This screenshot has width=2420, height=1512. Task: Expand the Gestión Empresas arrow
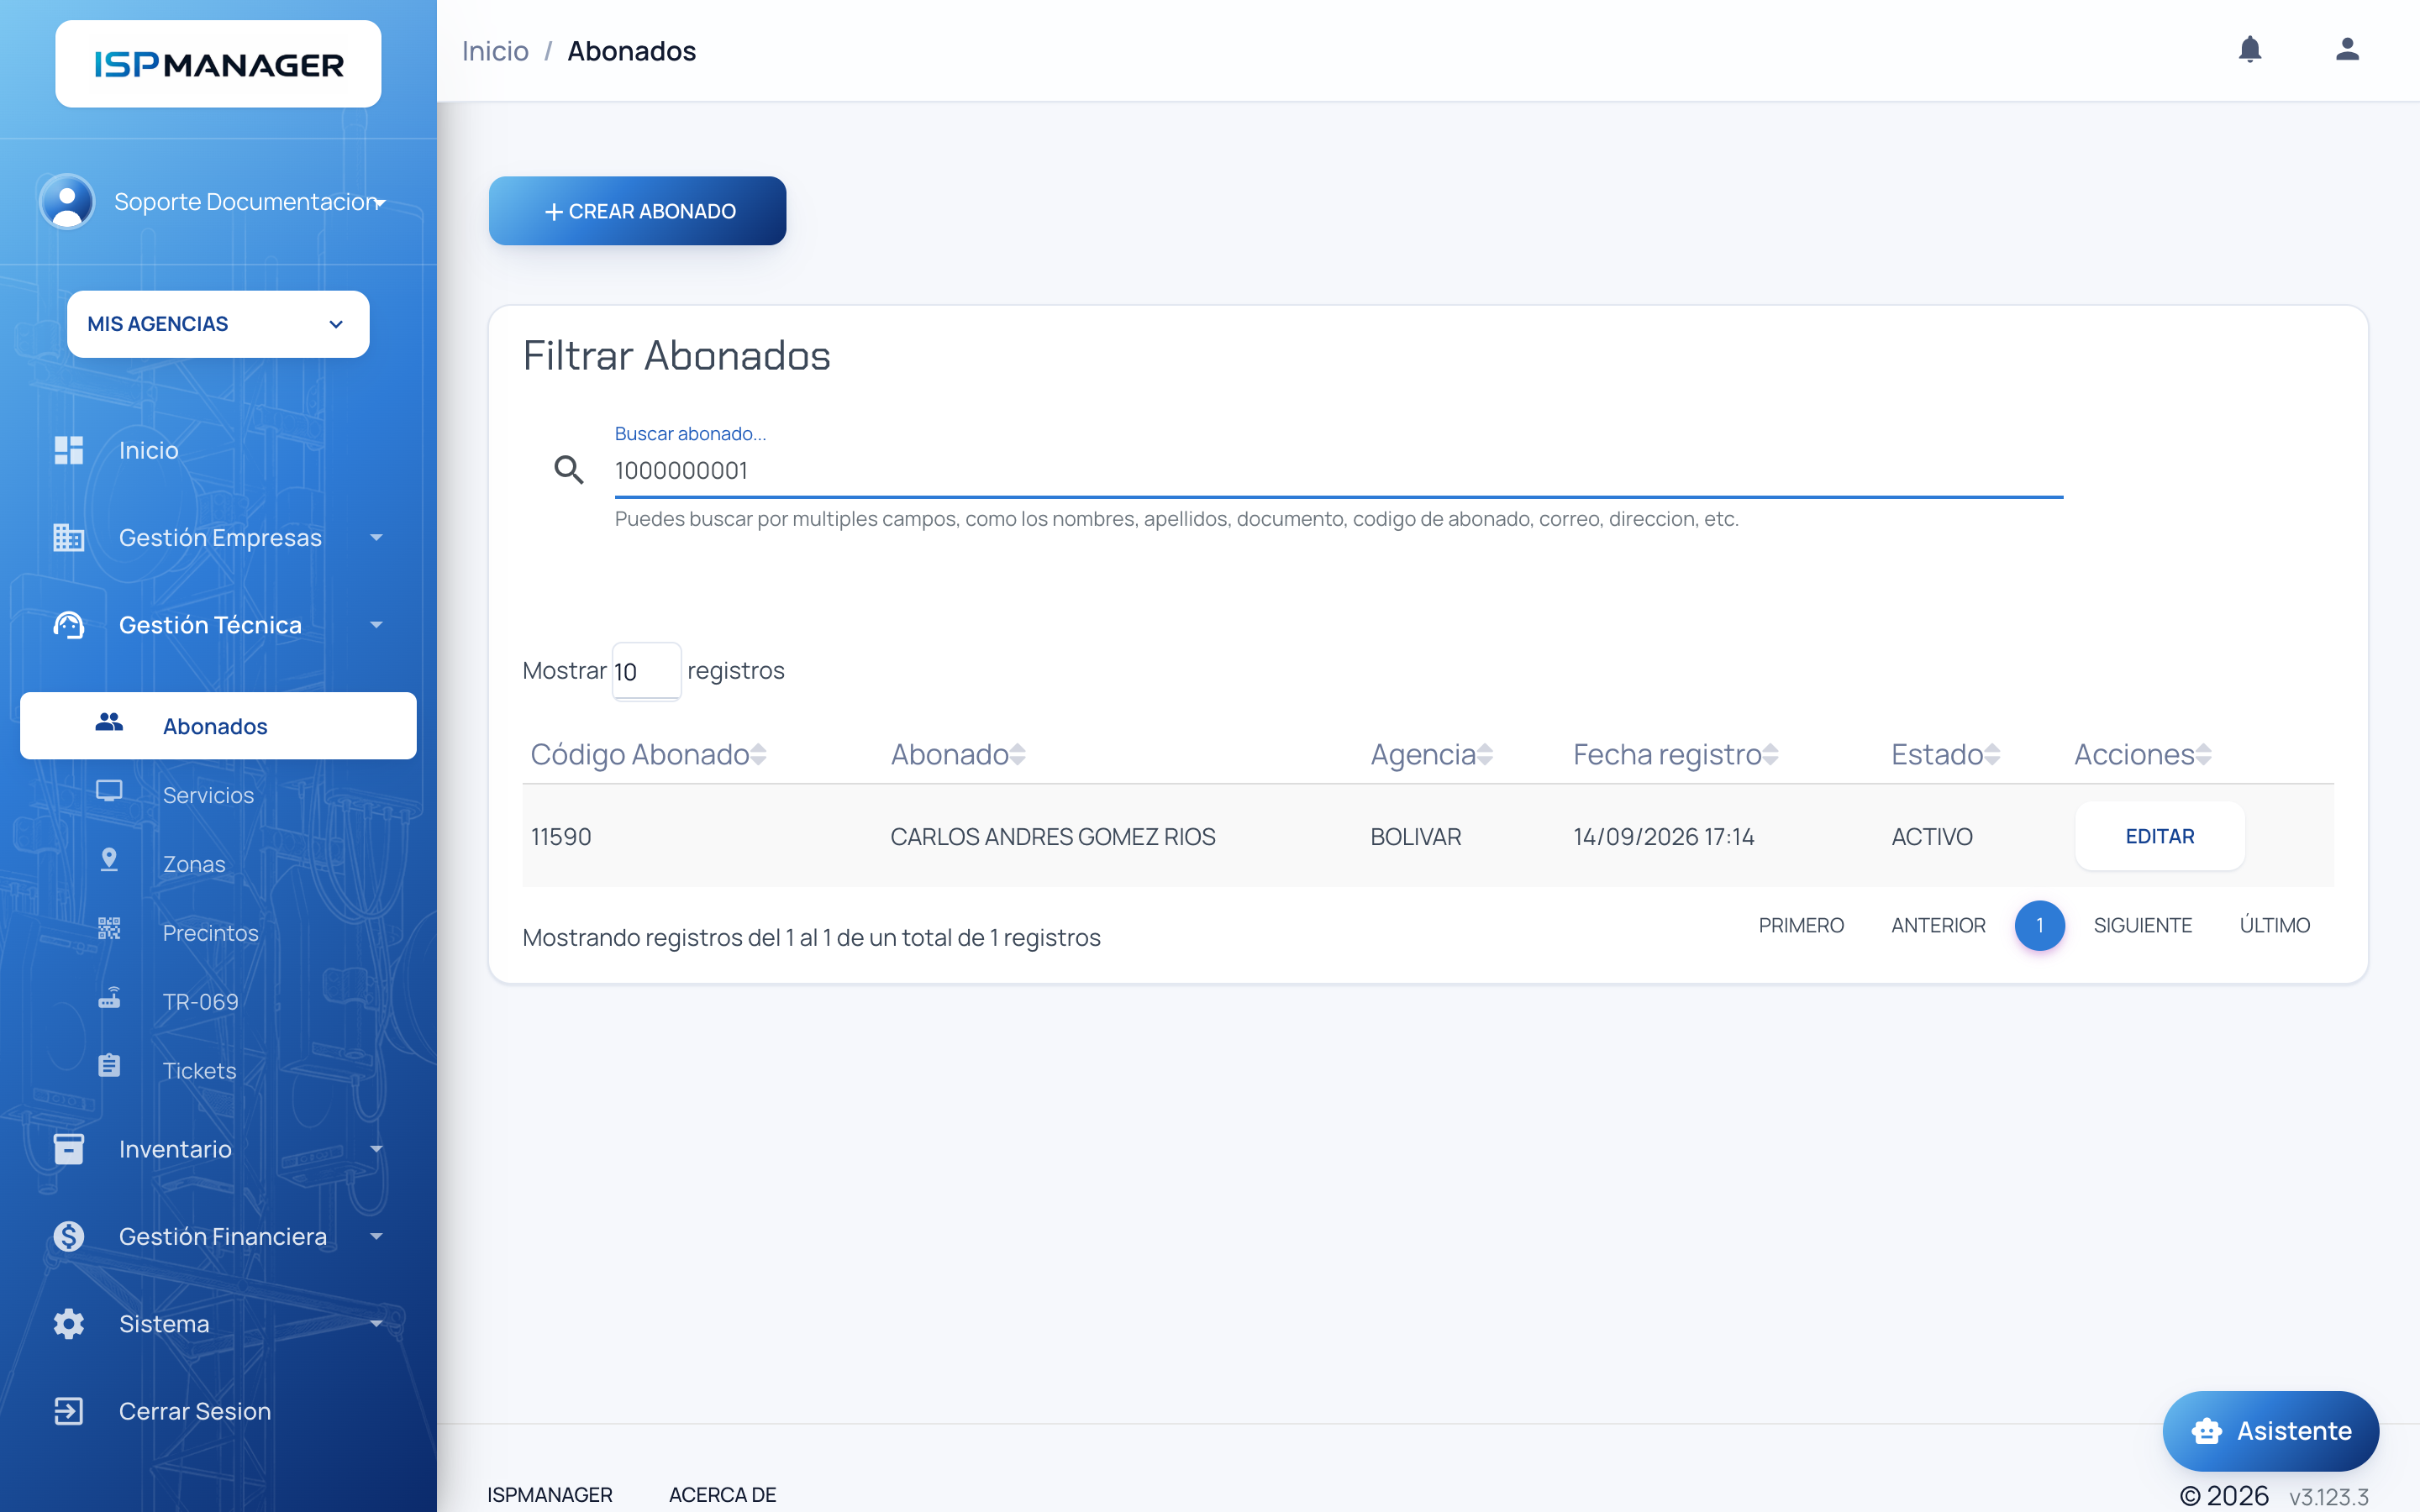pyautogui.click(x=376, y=538)
